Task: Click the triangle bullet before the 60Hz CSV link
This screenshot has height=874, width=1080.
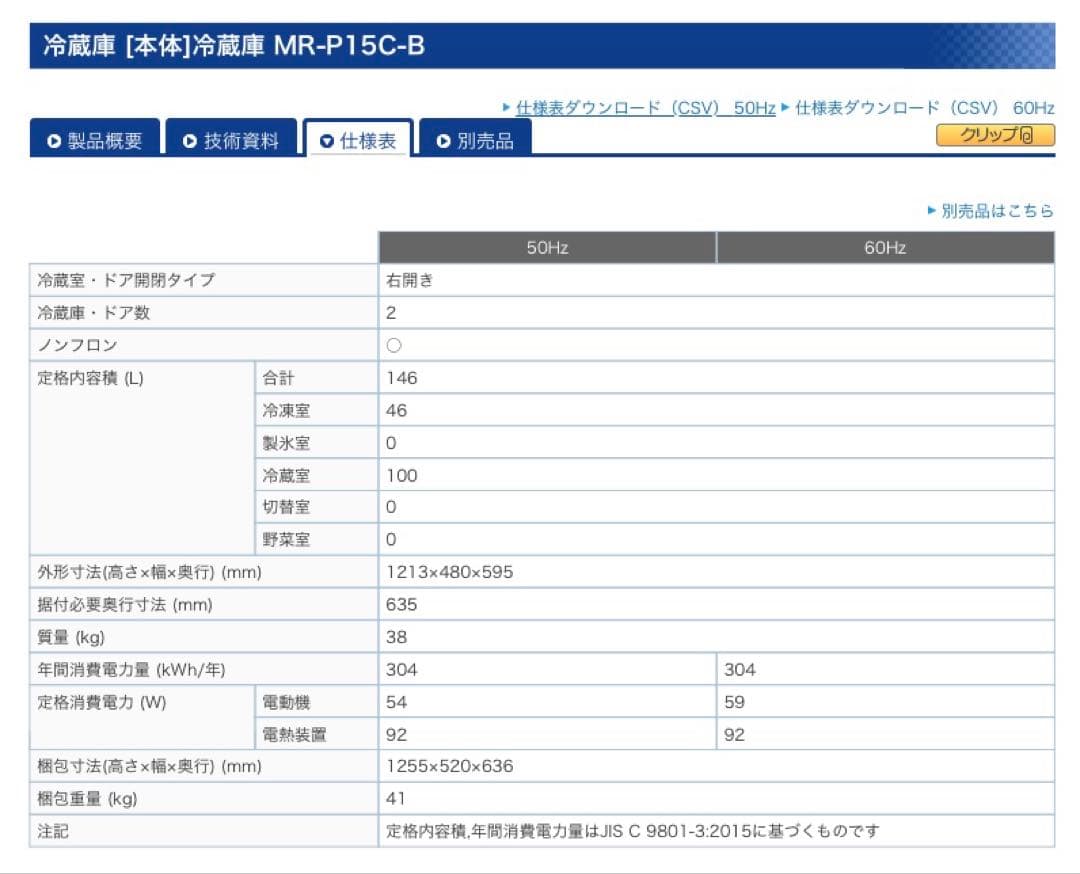Action: point(786,108)
